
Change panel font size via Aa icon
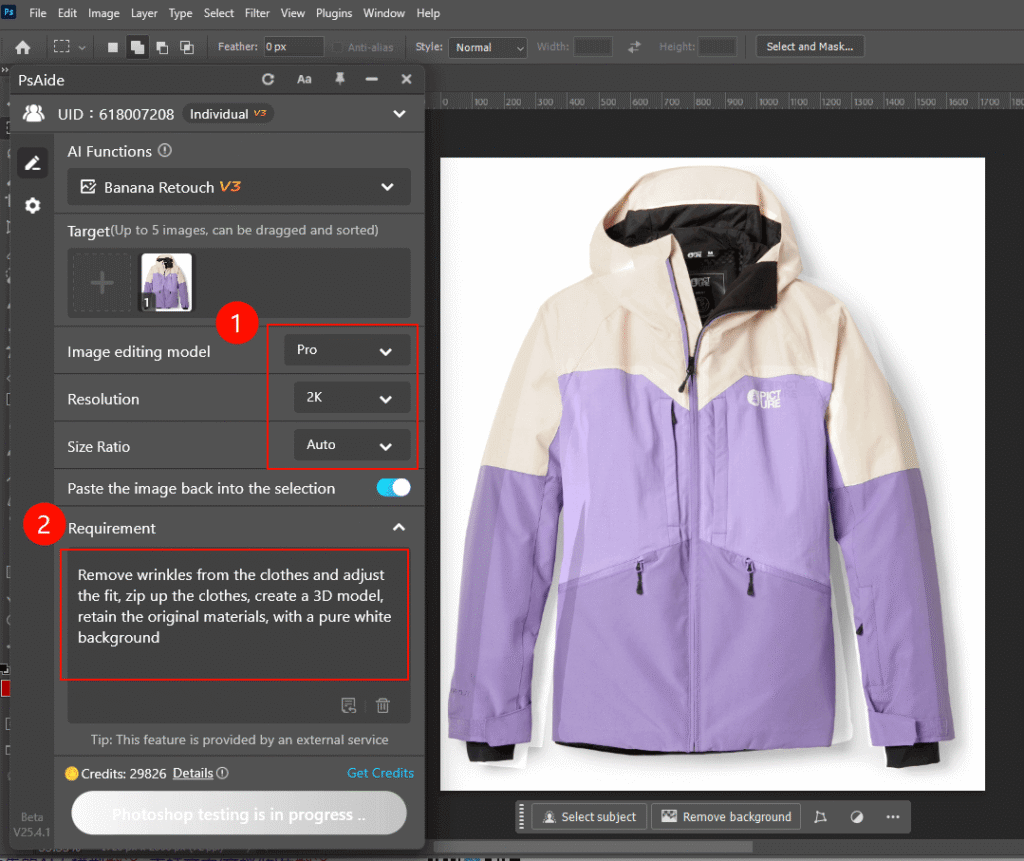(304, 79)
